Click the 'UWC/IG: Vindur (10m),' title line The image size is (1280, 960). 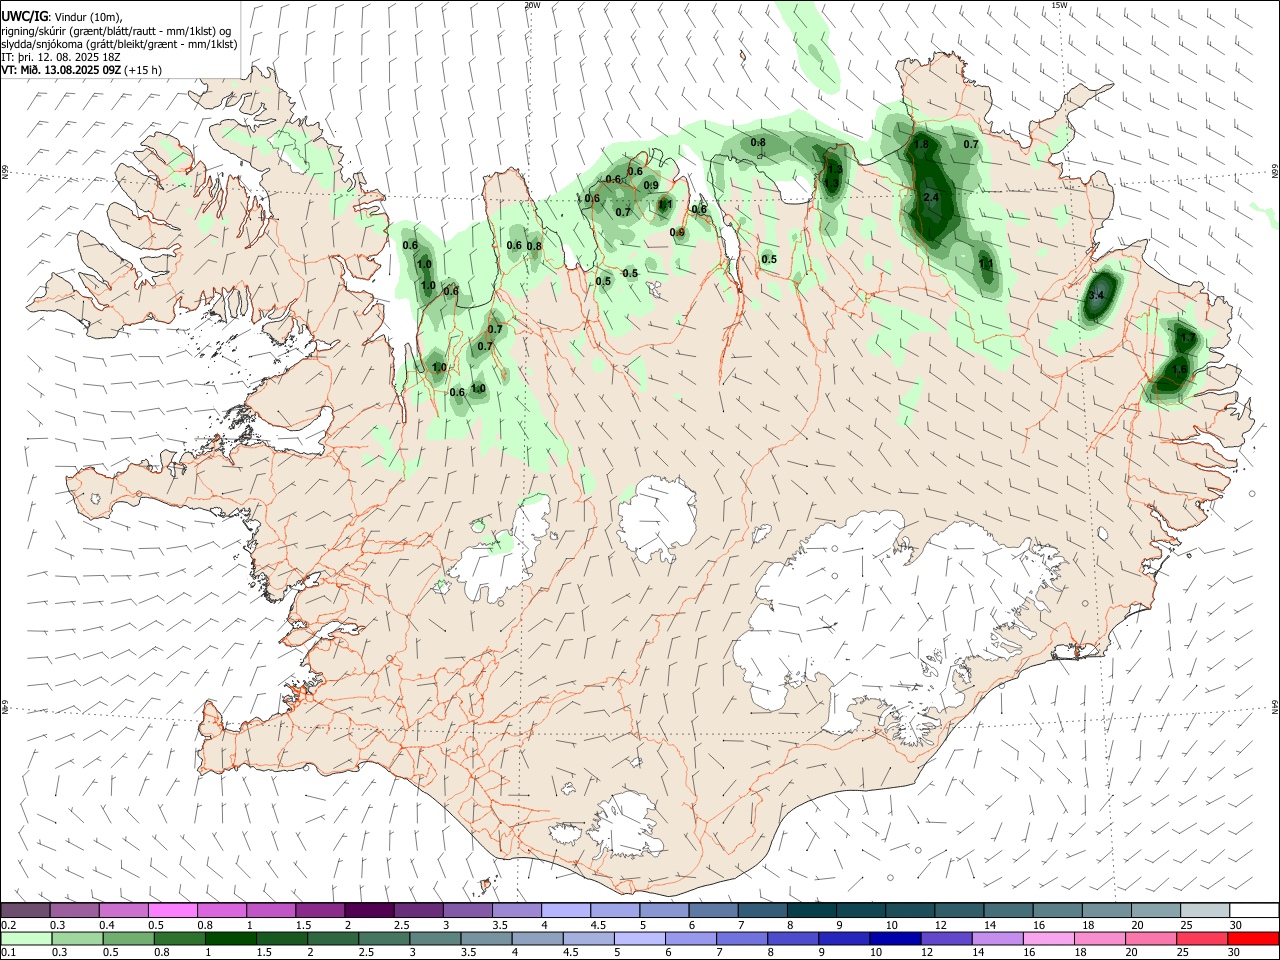(x=62, y=16)
